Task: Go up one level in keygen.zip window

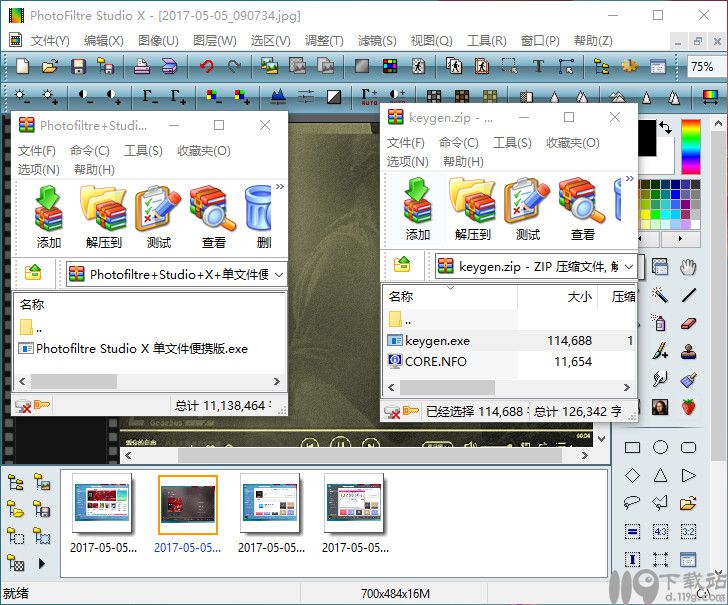Action: point(402,265)
